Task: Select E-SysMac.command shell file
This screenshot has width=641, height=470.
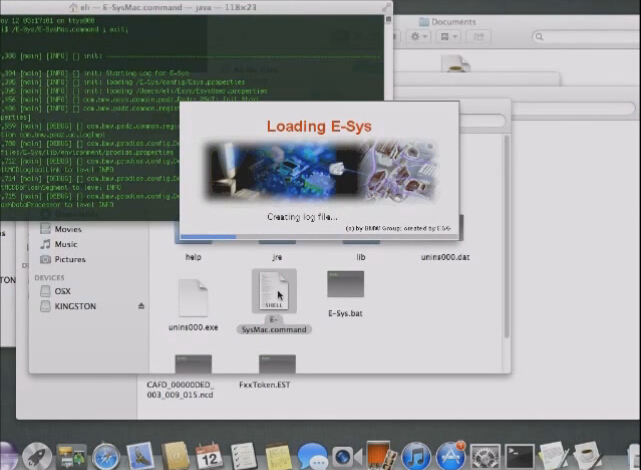Action: point(274,291)
